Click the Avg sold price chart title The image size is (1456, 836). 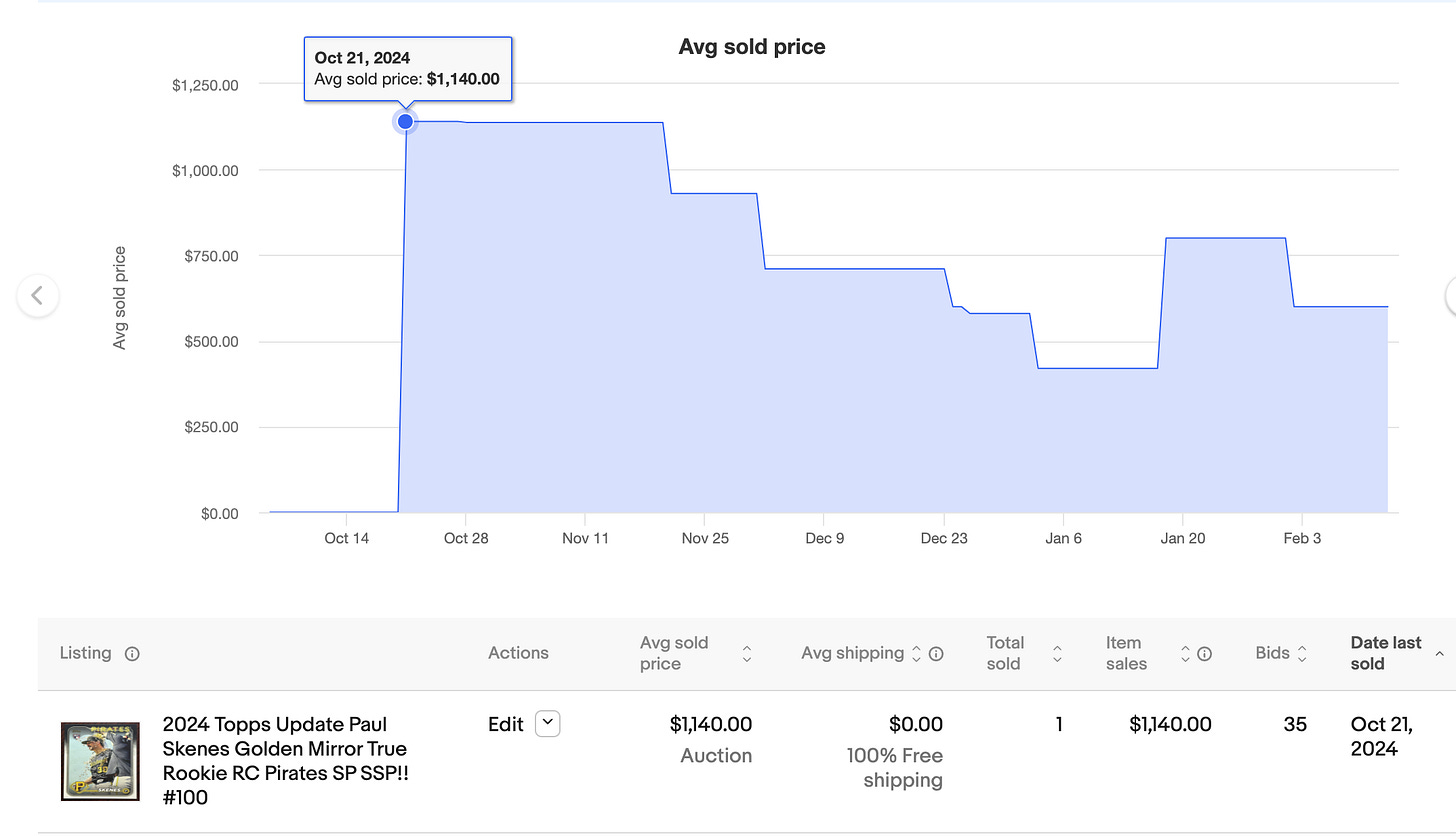pyautogui.click(x=752, y=47)
